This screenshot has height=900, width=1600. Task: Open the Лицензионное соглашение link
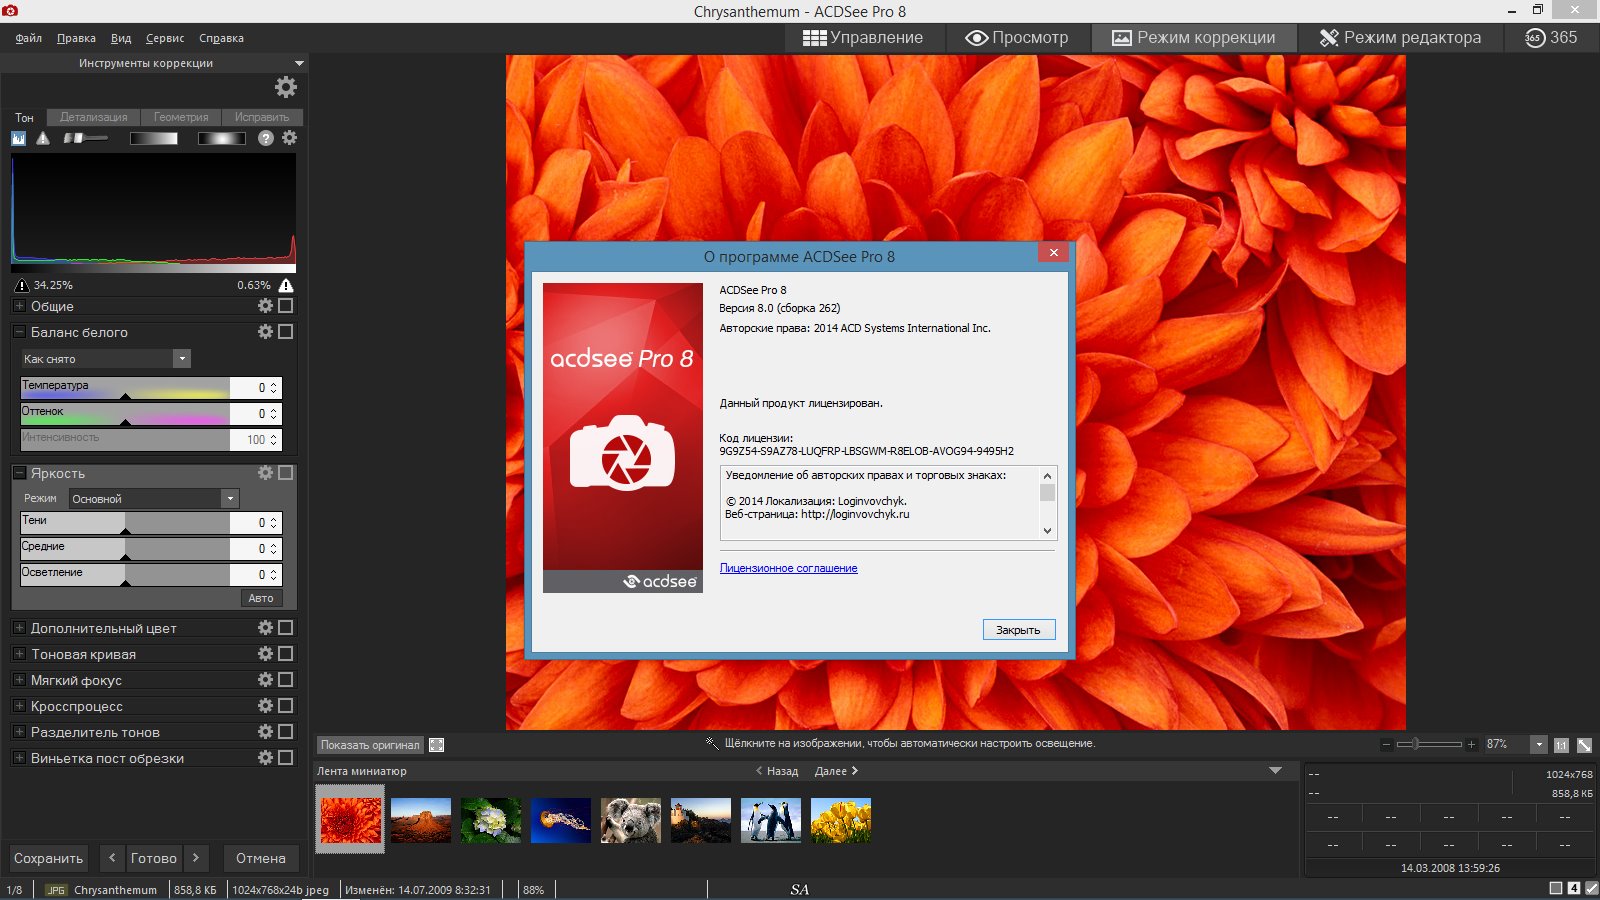(789, 568)
